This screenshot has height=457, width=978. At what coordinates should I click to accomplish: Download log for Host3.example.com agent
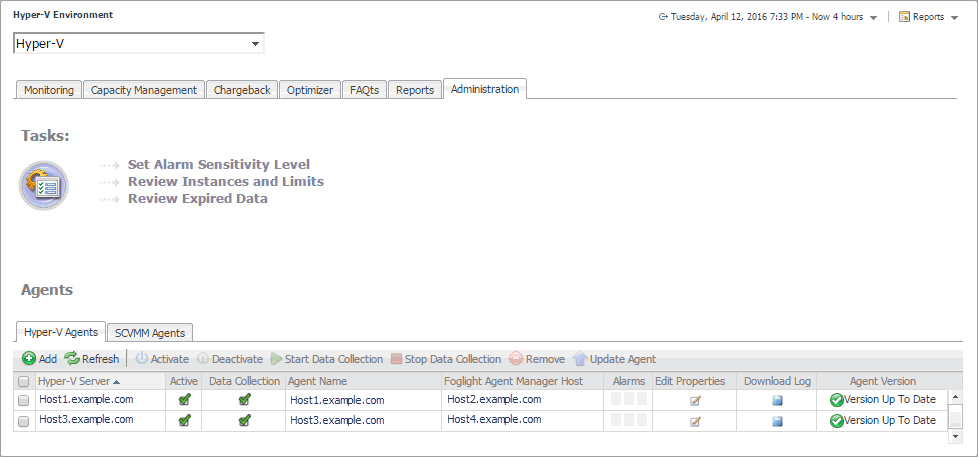click(777, 421)
